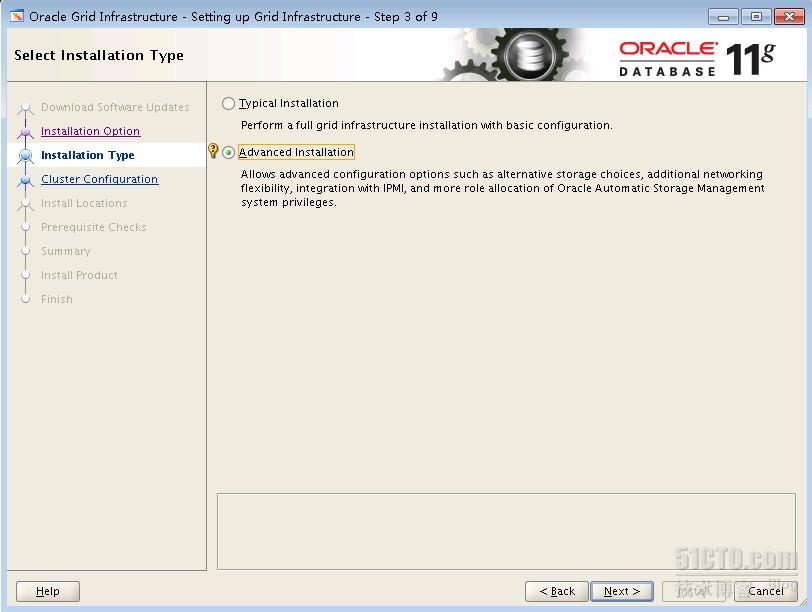This screenshot has width=812, height=612.
Task: Select the Advanced Installation radio button
Action: pyautogui.click(x=228, y=153)
